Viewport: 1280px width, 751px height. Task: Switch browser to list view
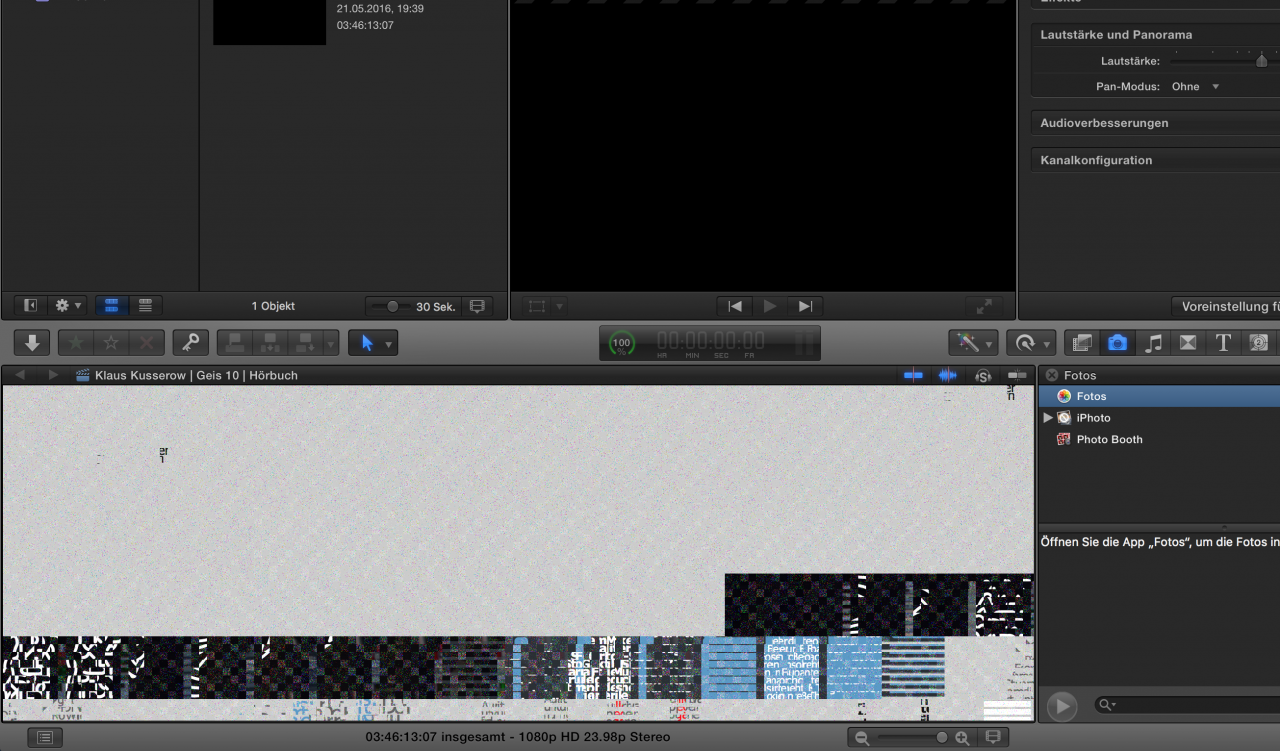pyautogui.click(x=145, y=306)
